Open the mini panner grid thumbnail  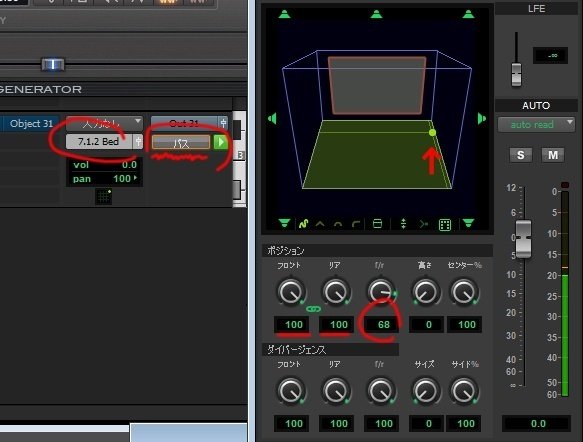104,196
